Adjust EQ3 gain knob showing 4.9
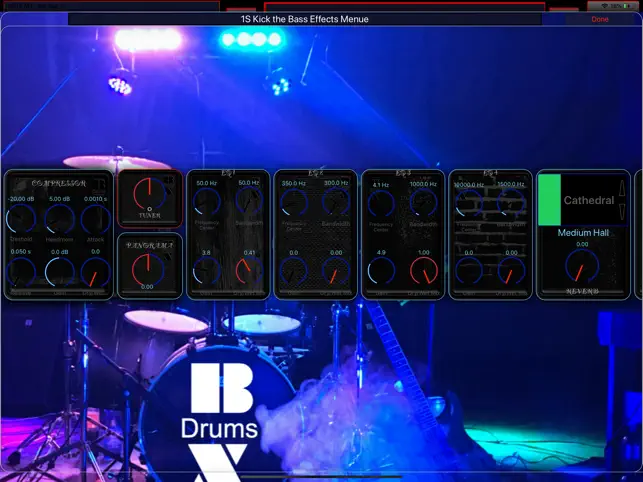Screen dimensions: 643x482 pyautogui.click(x=381, y=271)
